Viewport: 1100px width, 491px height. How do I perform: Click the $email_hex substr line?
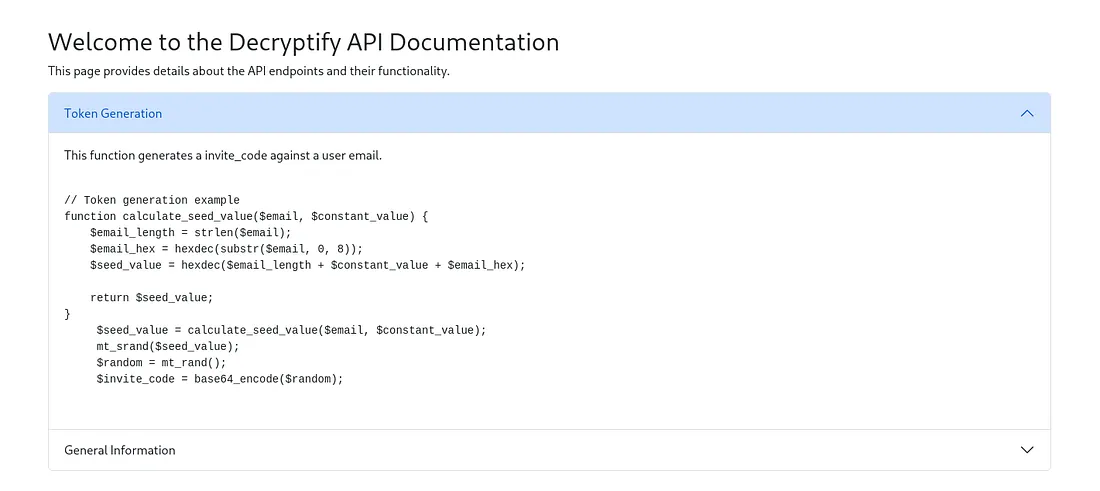pos(226,248)
